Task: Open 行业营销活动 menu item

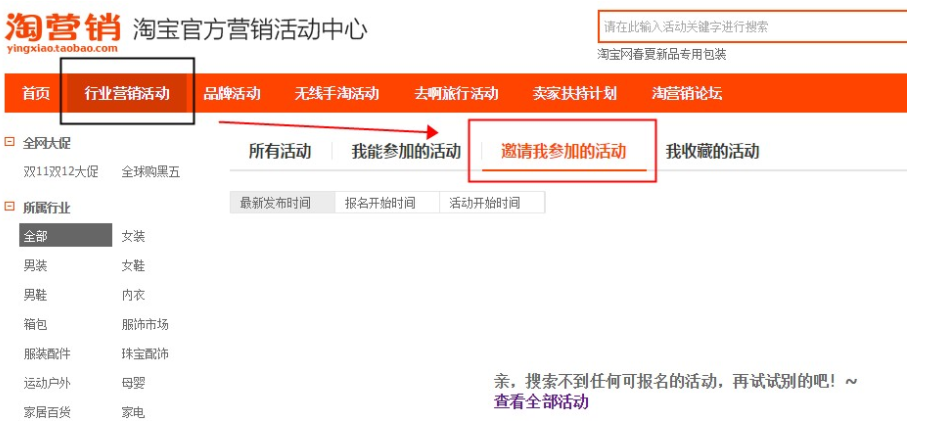Action: click(x=127, y=94)
